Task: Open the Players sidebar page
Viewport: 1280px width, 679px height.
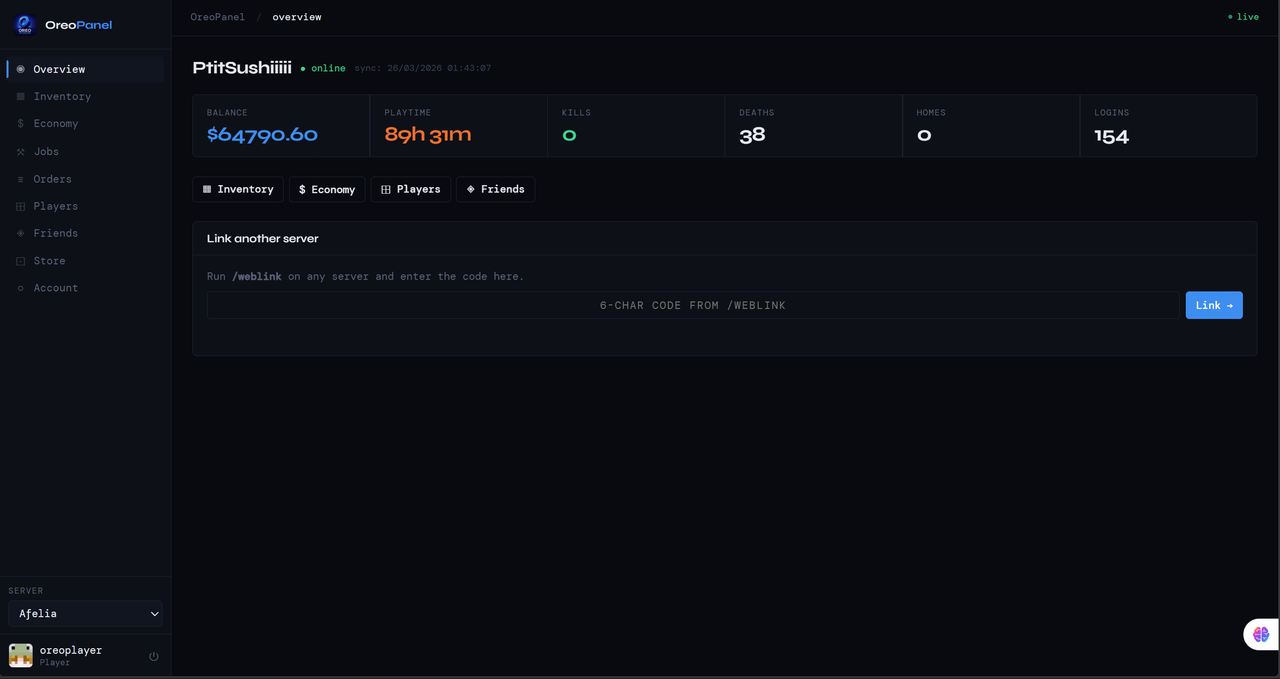Action: 86,206
